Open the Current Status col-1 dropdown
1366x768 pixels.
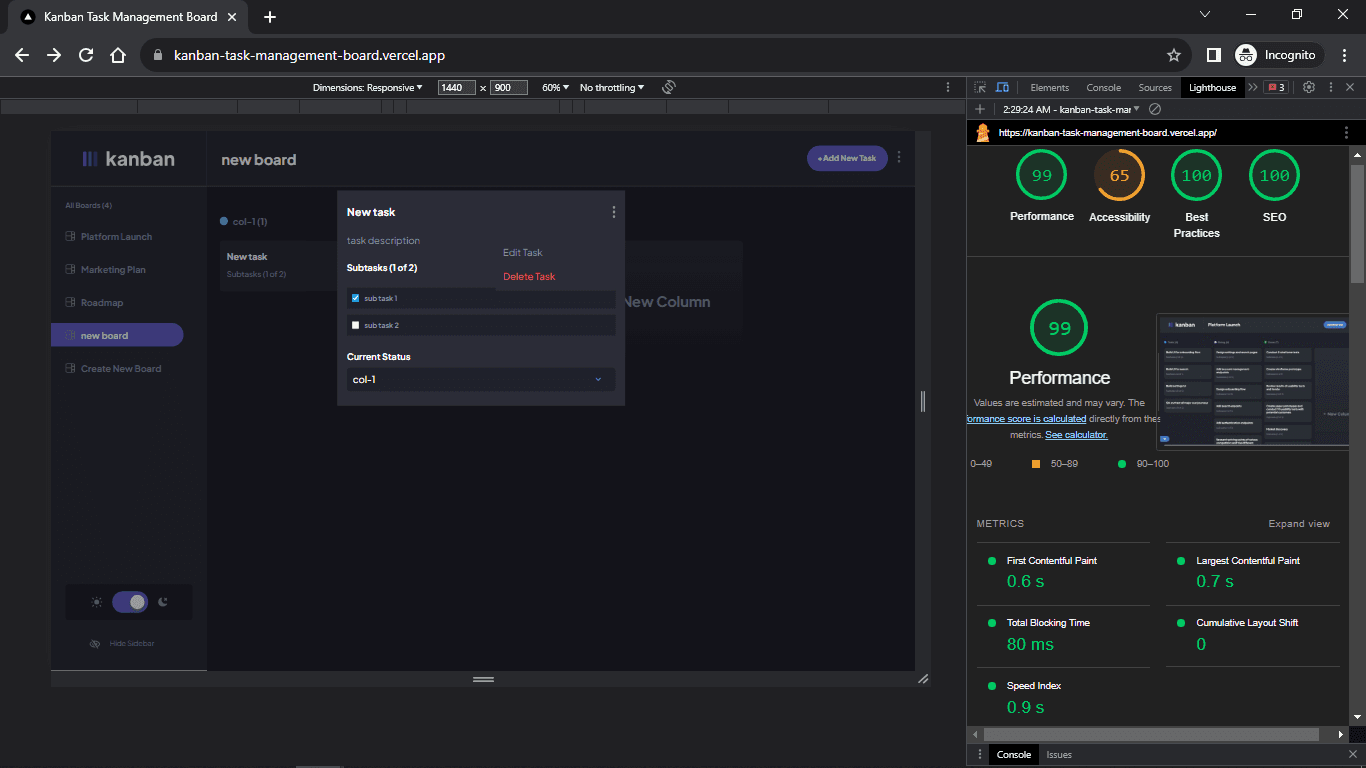(481, 380)
